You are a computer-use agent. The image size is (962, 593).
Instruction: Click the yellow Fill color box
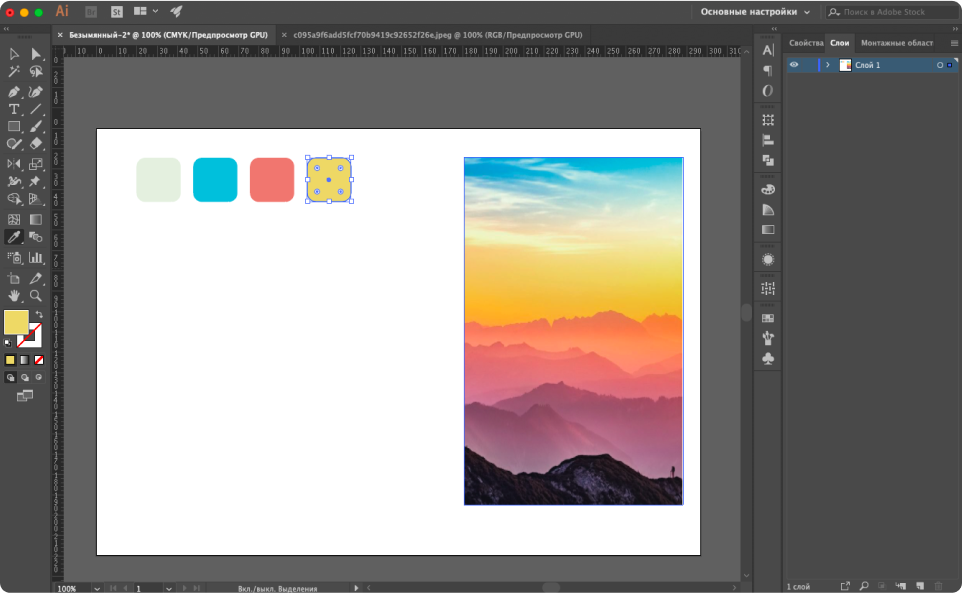16,323
